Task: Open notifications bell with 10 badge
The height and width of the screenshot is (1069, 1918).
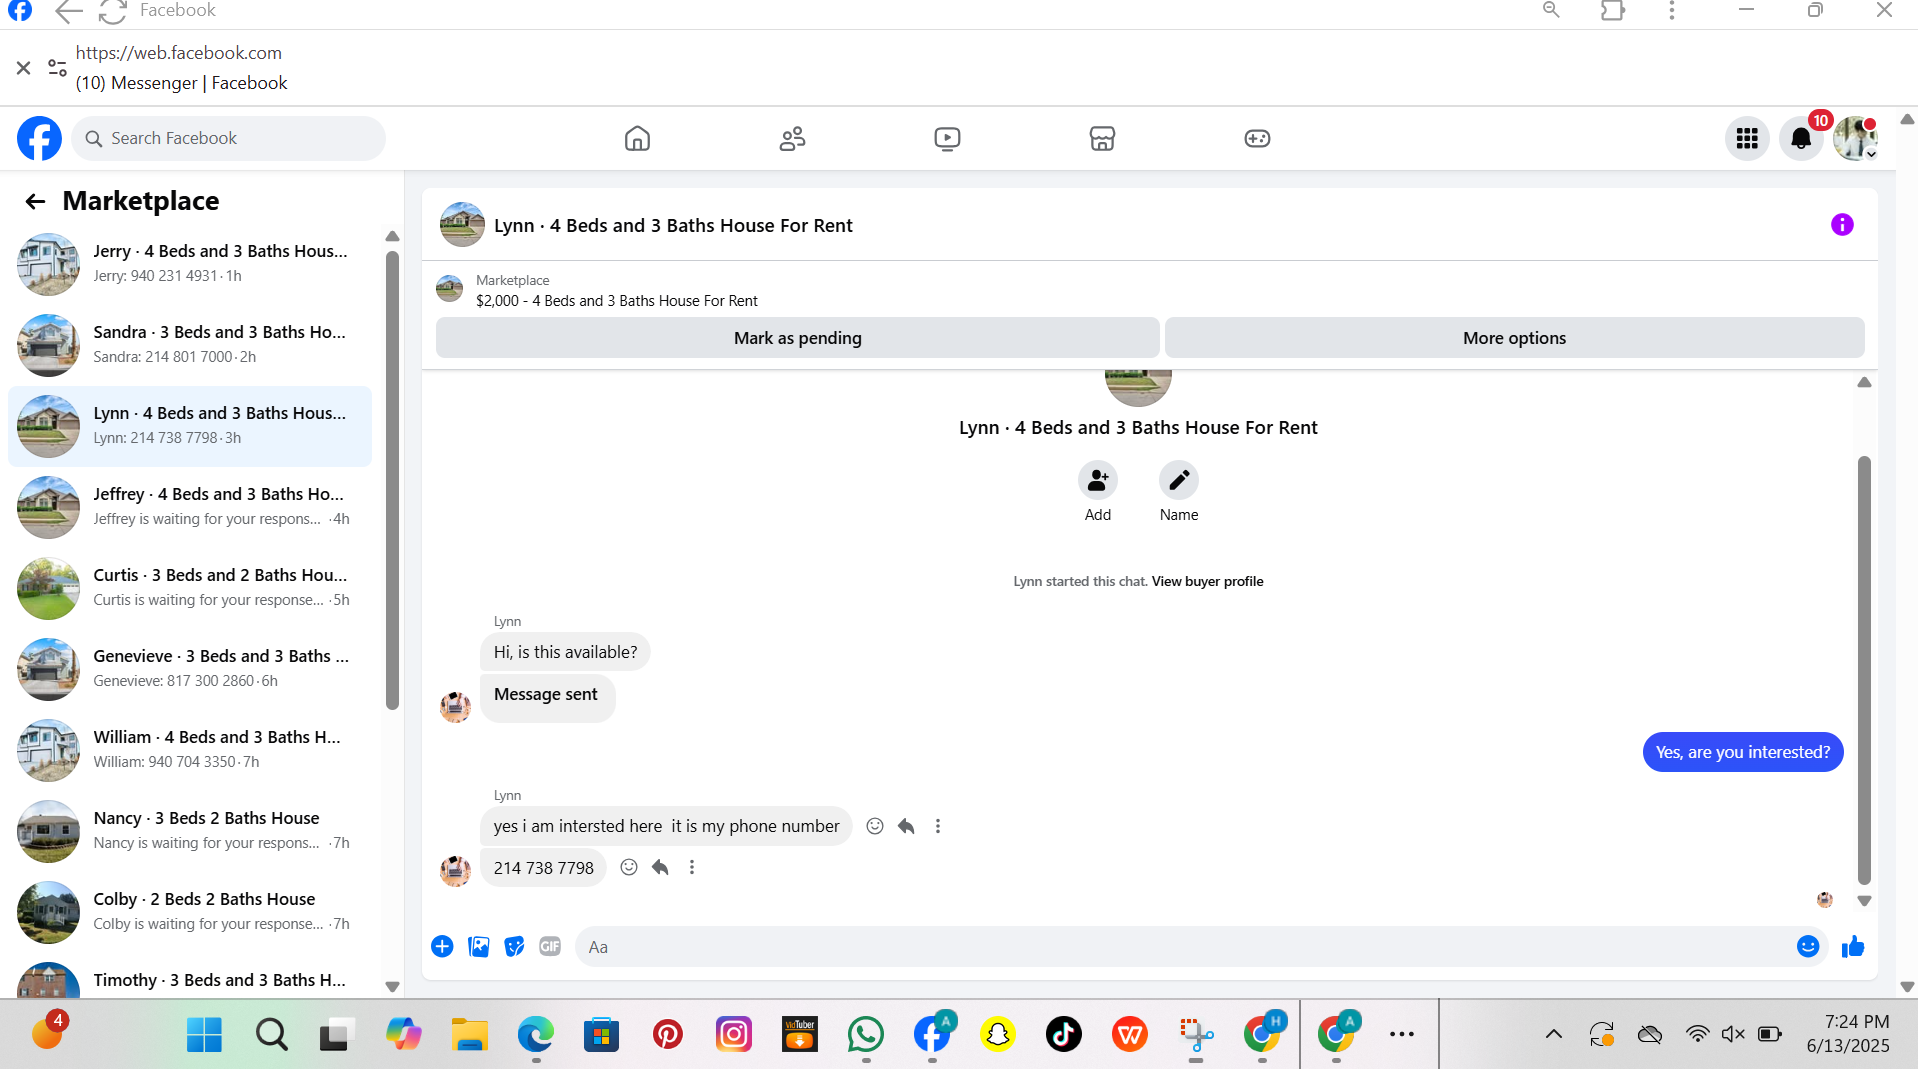Action: click(x=1801, y=138)
